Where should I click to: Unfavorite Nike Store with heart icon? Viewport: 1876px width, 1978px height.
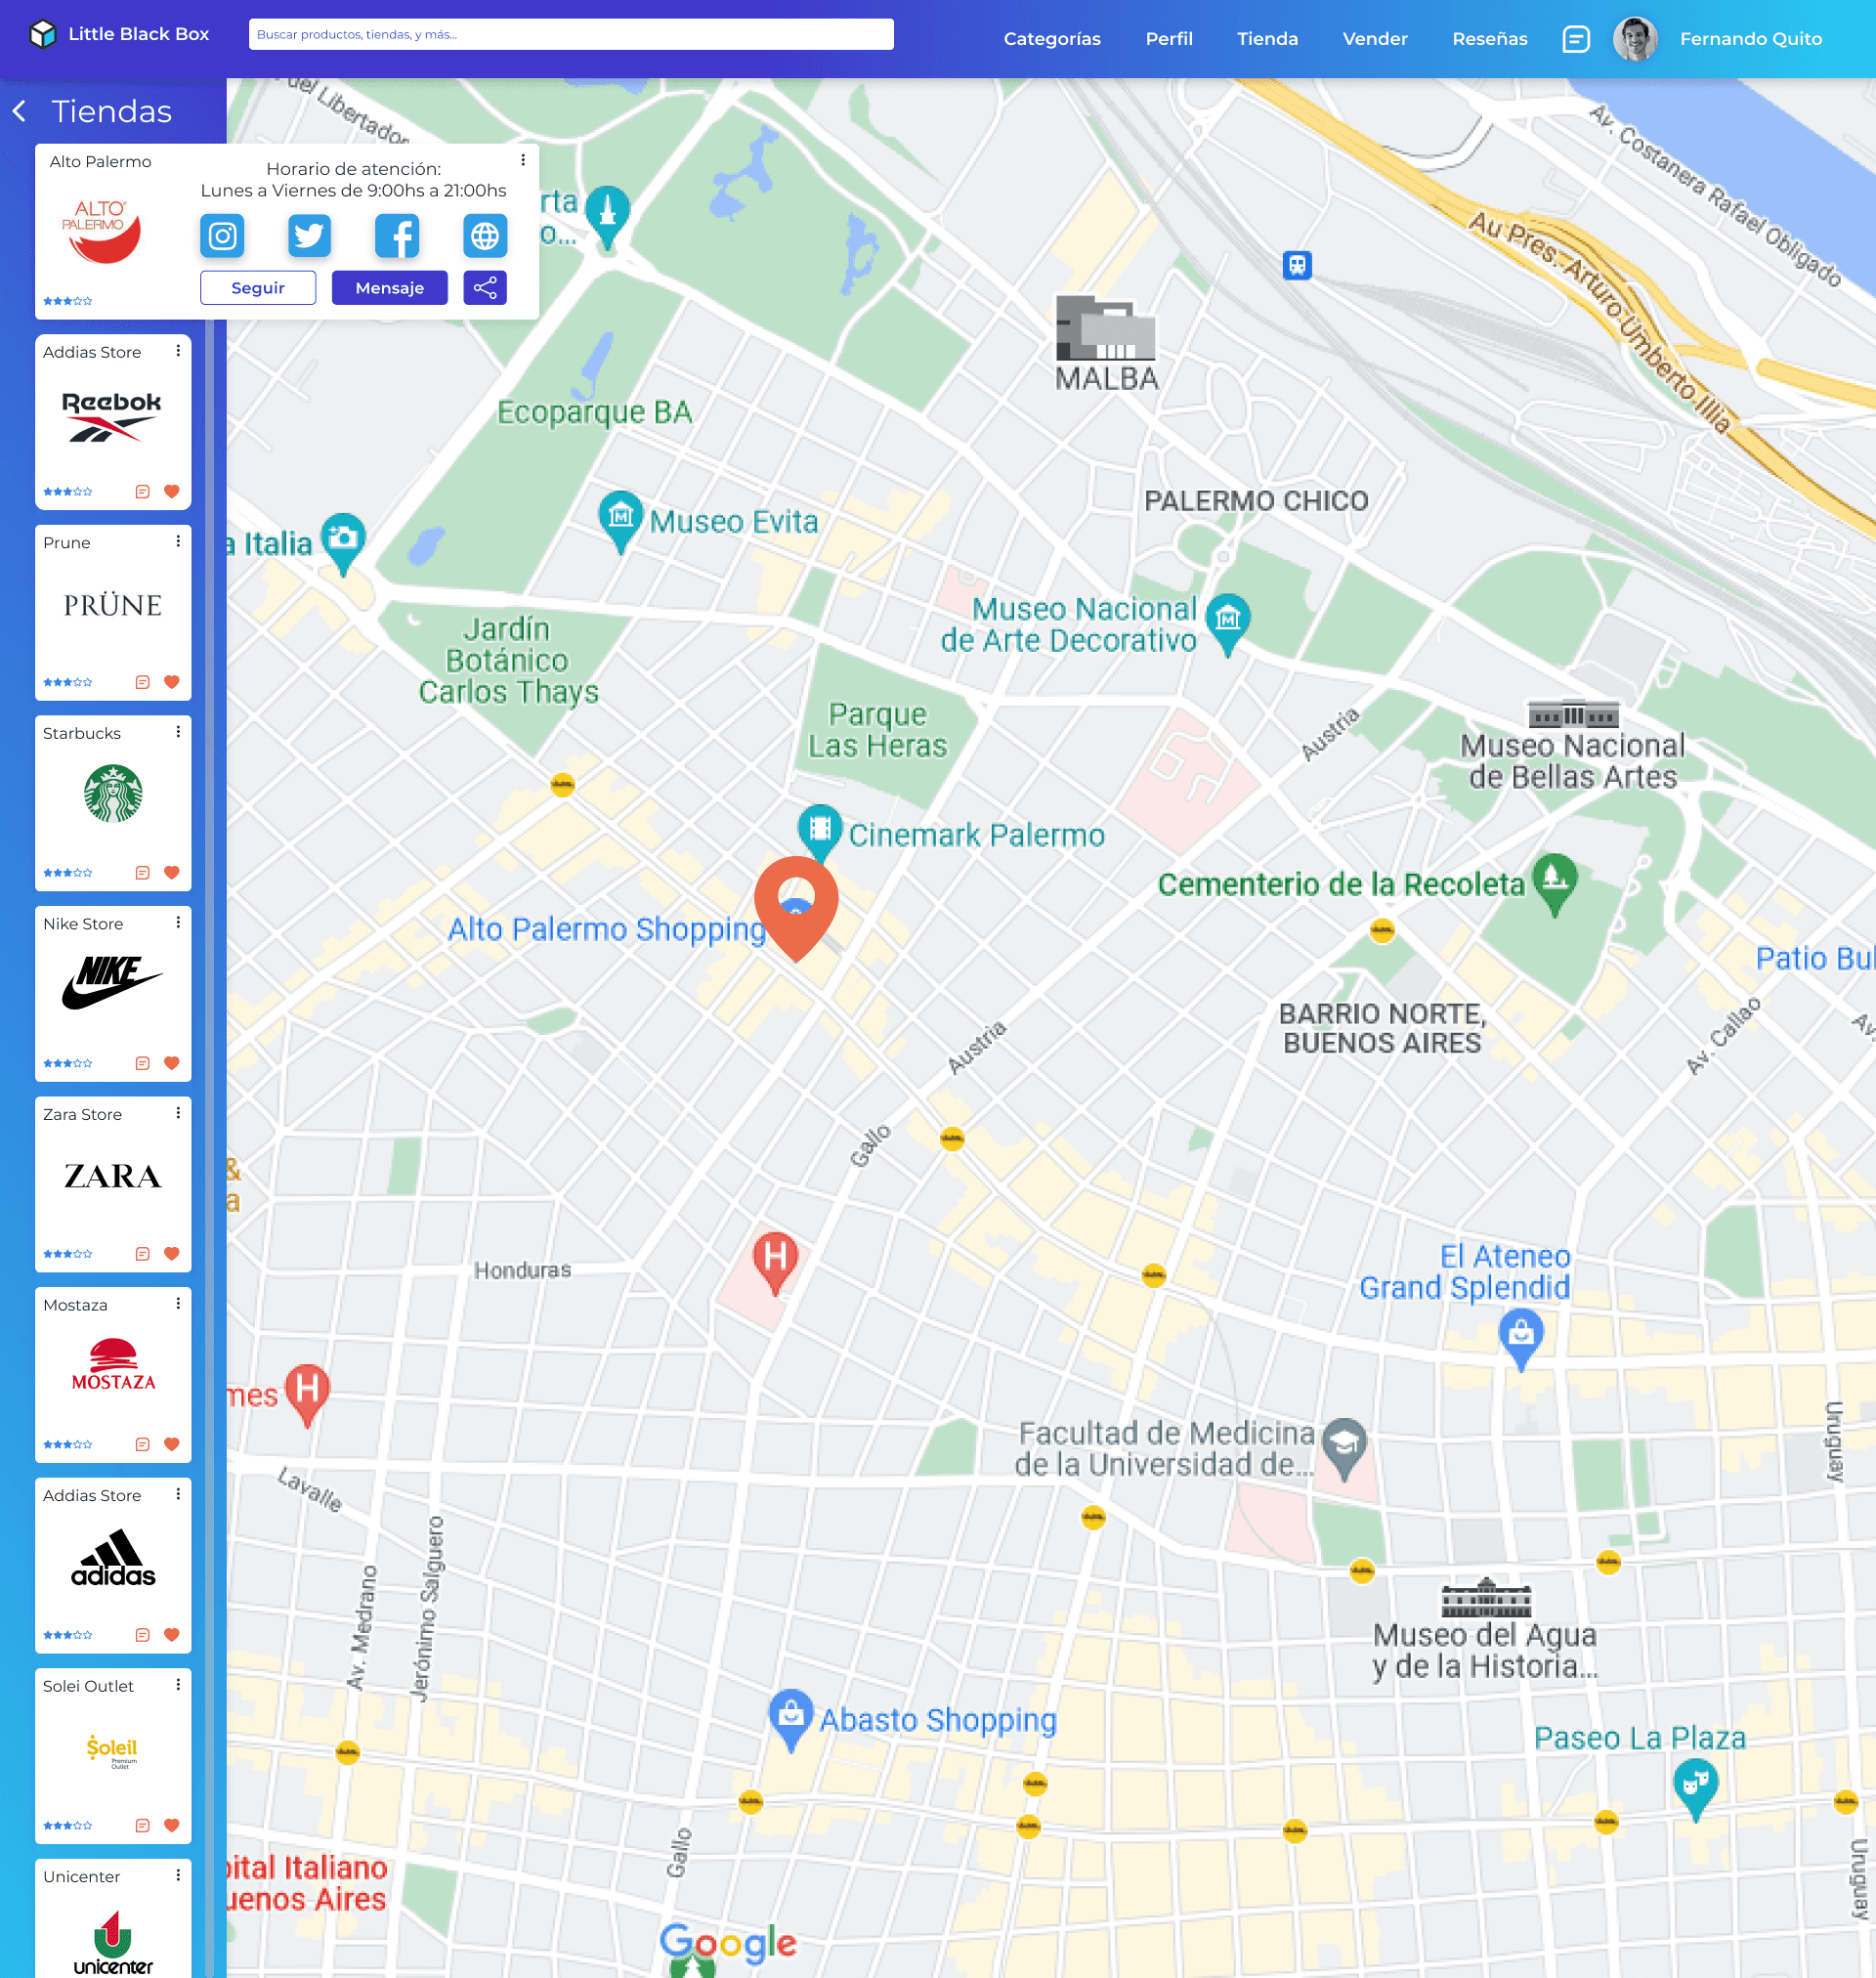pyautogui.click(x=171, y=1063)
